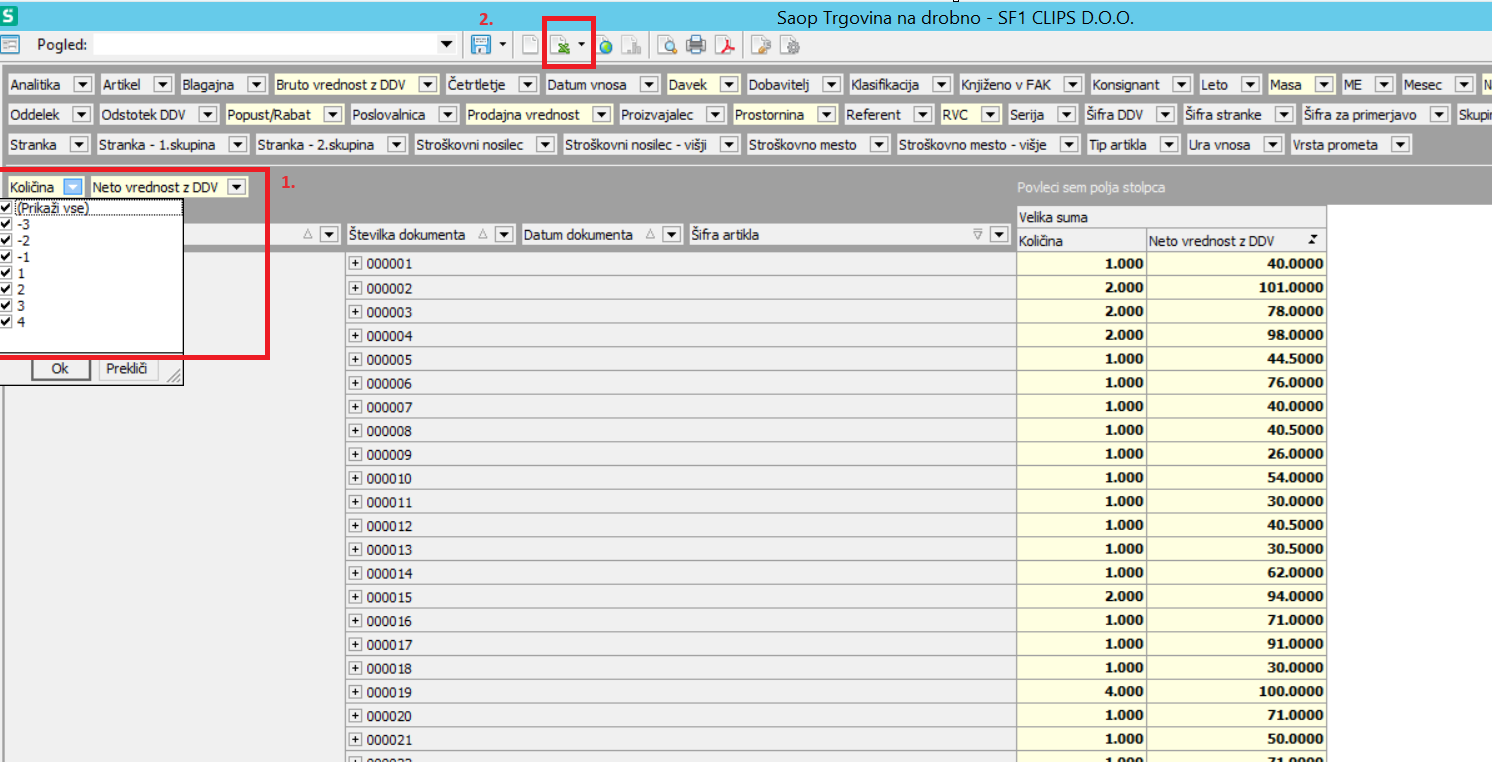Open the Pogled combo box dropdown
Viewport: 1492px width, 762px height.
[446, 45]
